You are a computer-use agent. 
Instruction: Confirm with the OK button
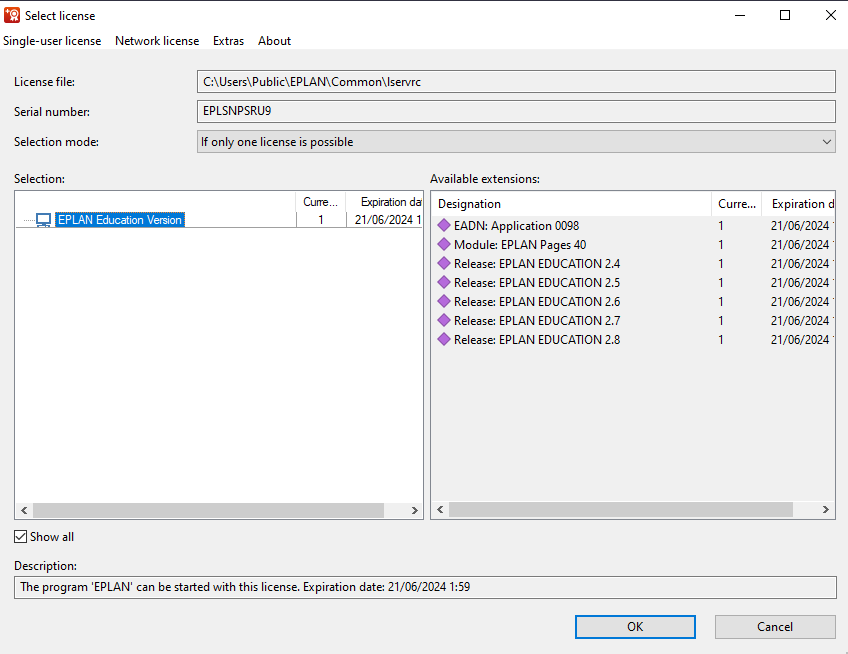(635, 626)
